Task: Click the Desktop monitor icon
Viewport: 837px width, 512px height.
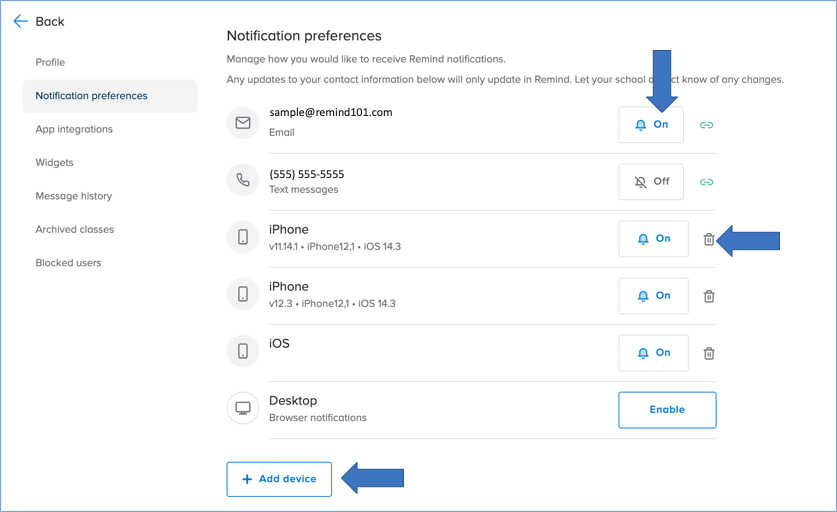Action: (243, 409)
